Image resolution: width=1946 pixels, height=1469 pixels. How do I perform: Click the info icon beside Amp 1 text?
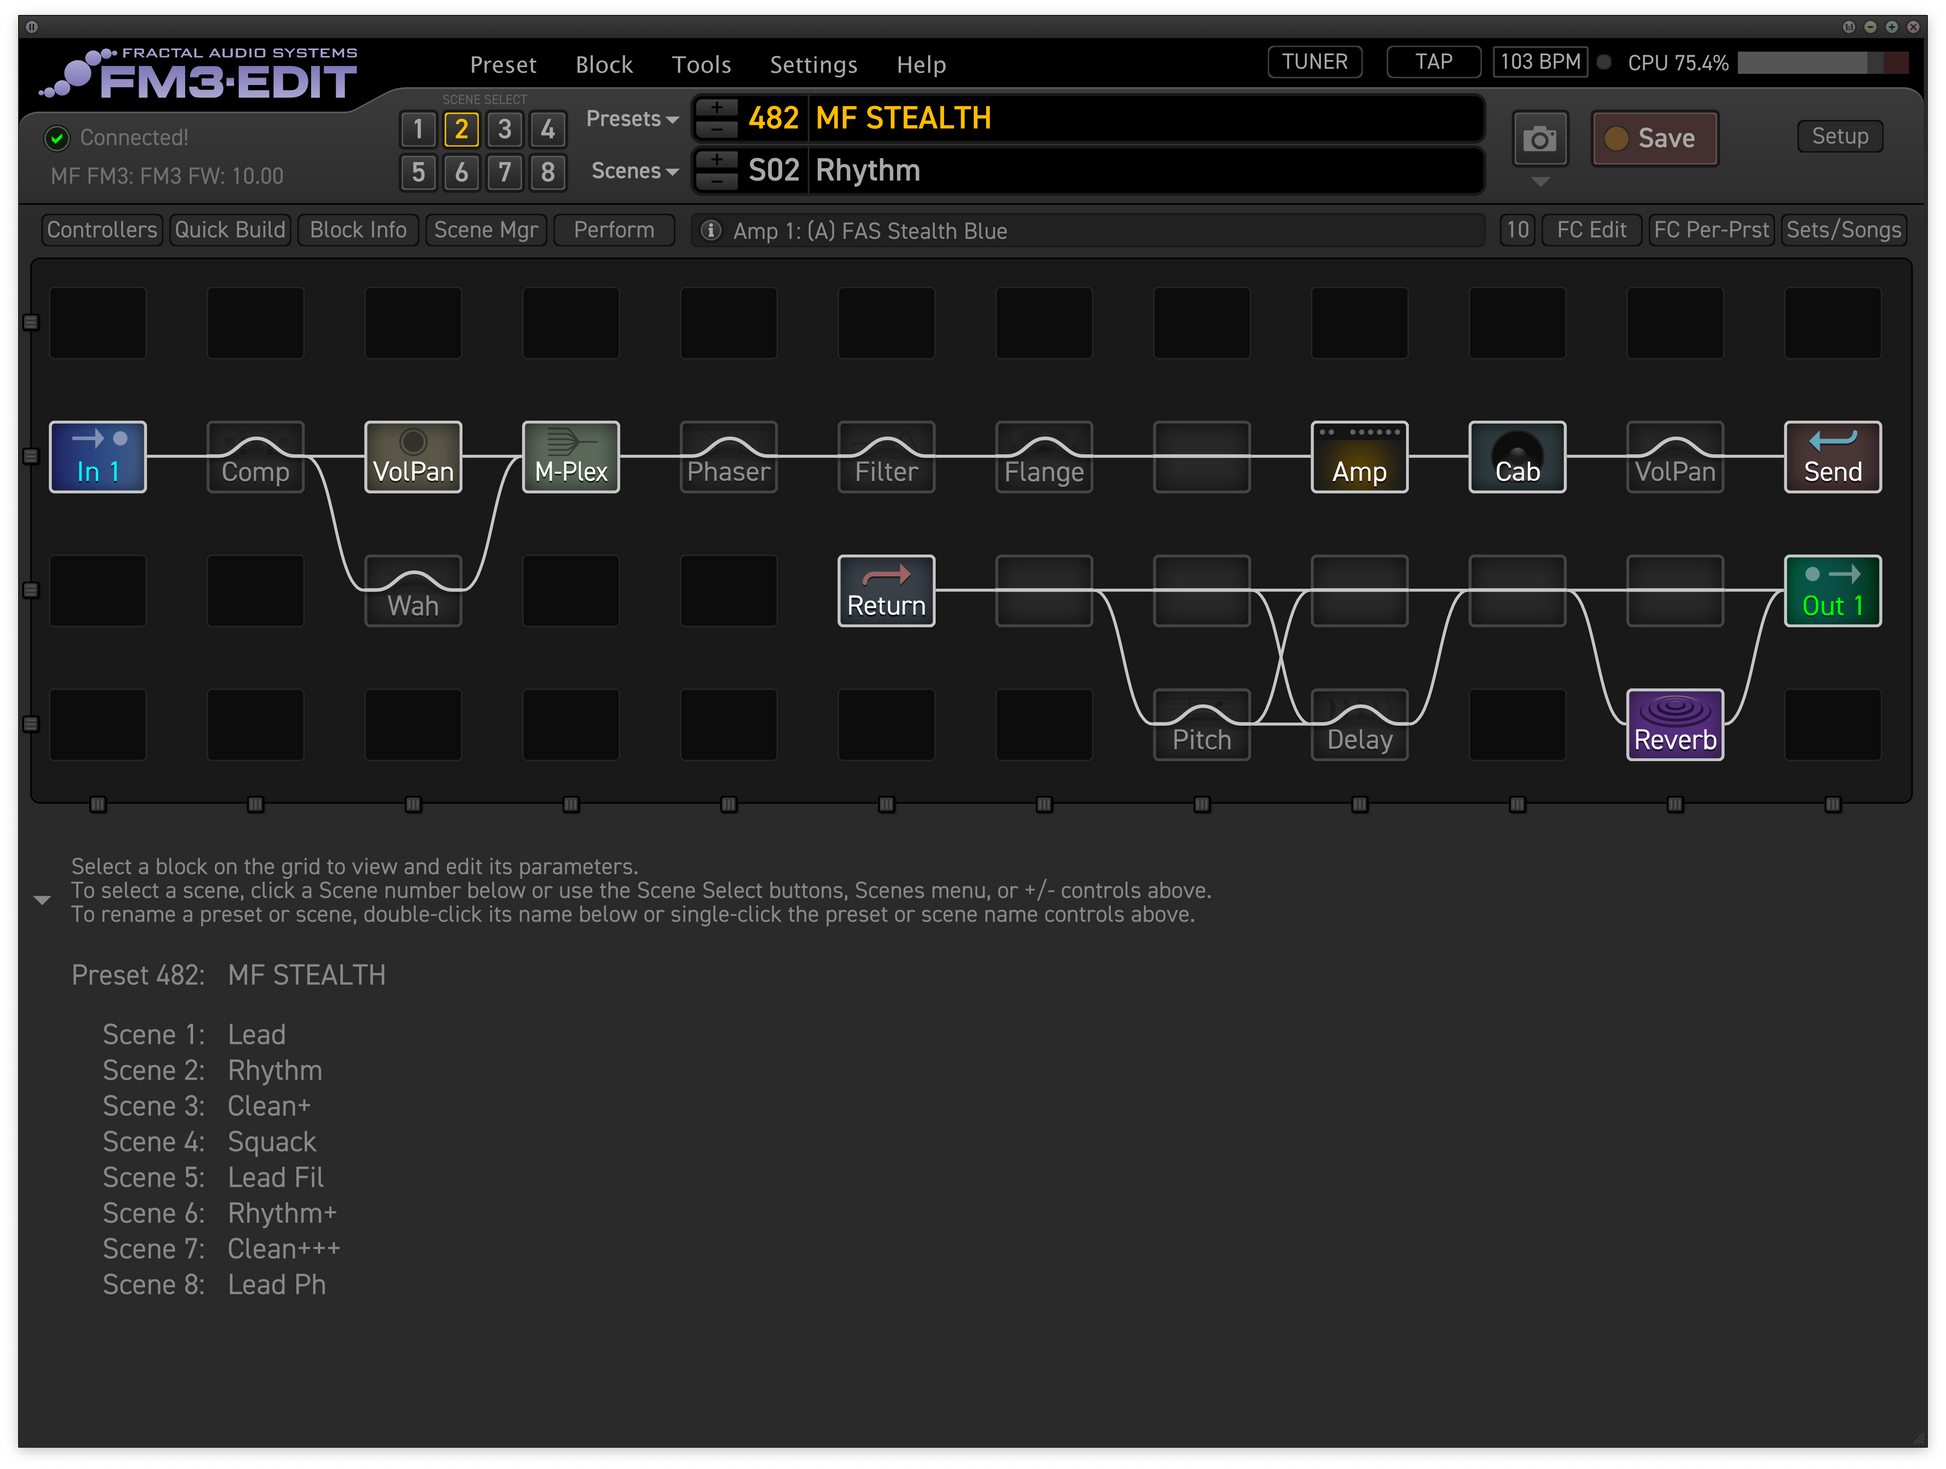point(711,231)
